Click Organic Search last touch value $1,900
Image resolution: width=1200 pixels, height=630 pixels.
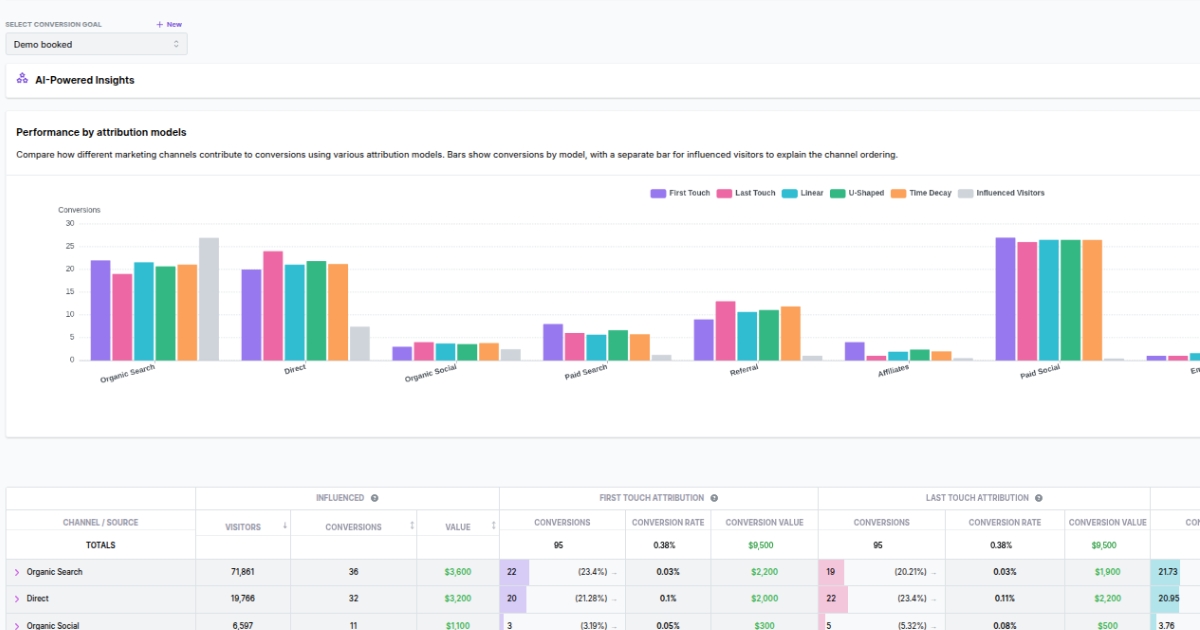tap(1107, 572)
